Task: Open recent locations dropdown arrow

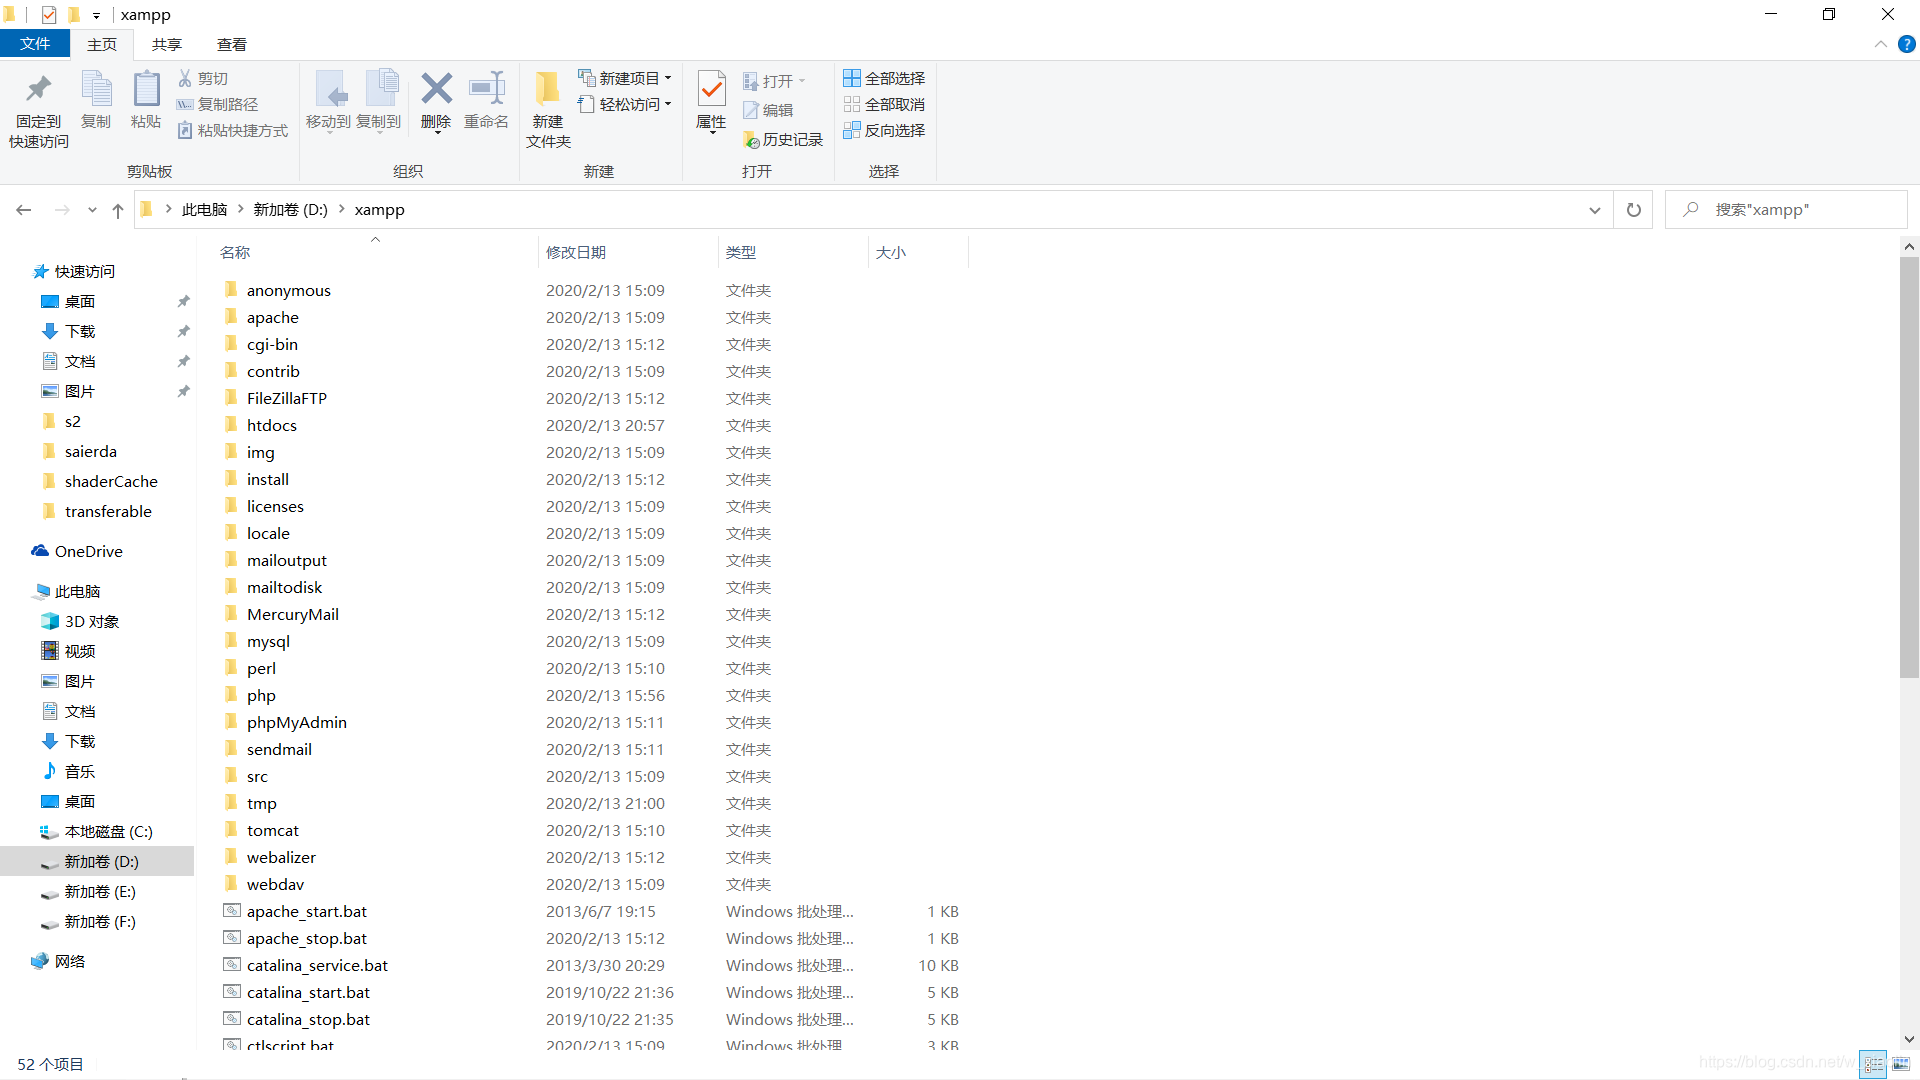Action: (x=92, y=210)
